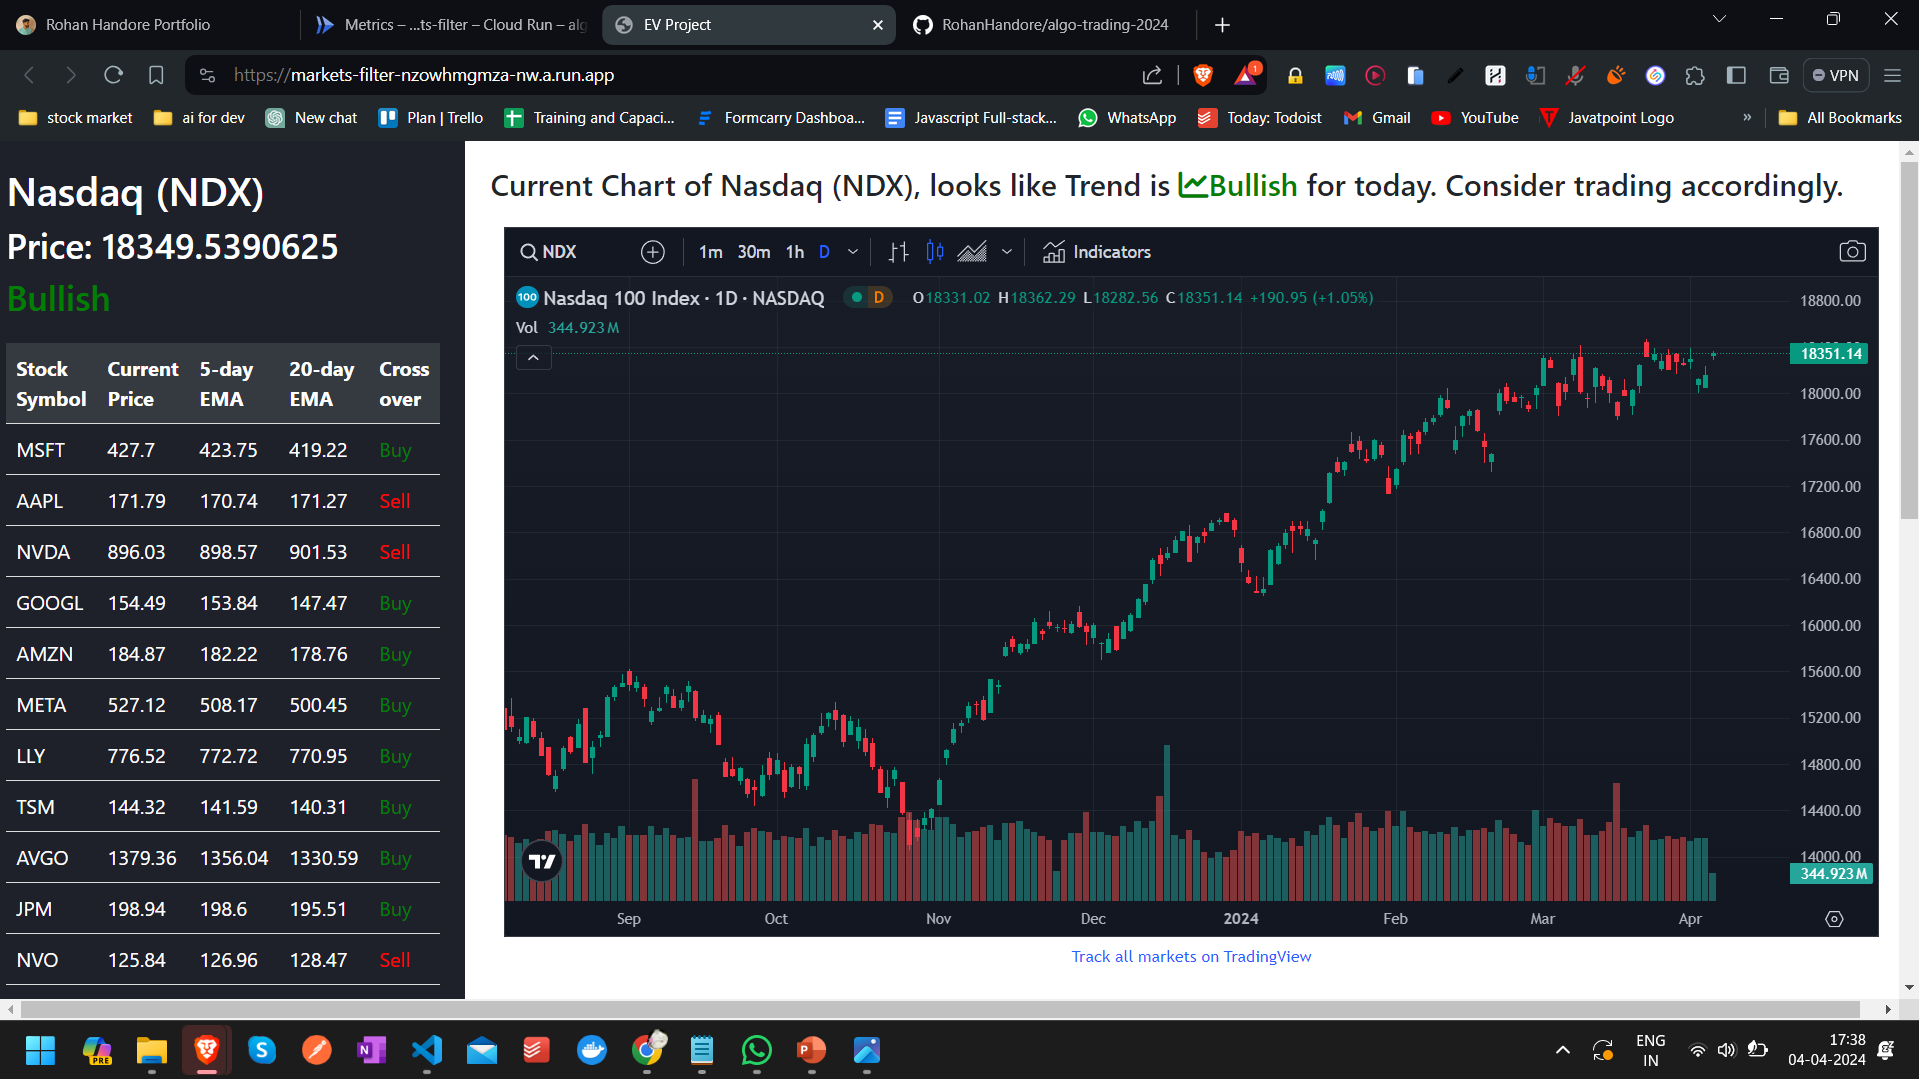Bookmark this page using the bookmark icon
Screen dimensions: 1919x1079
point(156,75)
